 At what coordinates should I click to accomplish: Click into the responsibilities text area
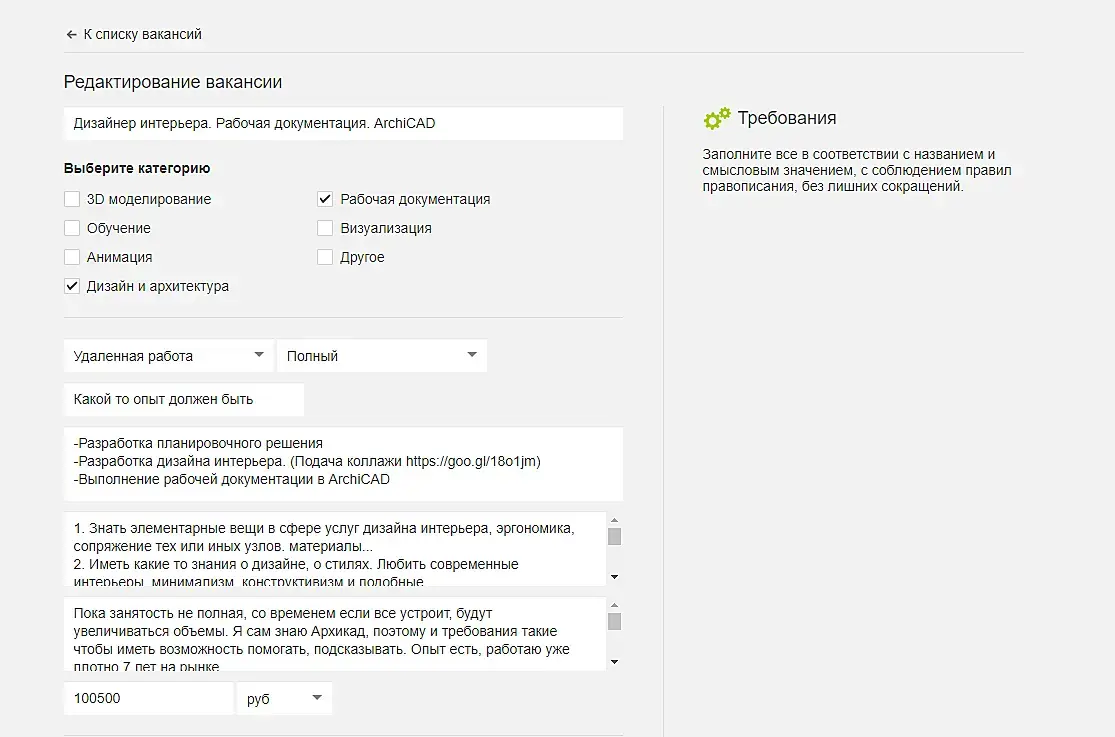pyautogui.click(x=343, y=463)
